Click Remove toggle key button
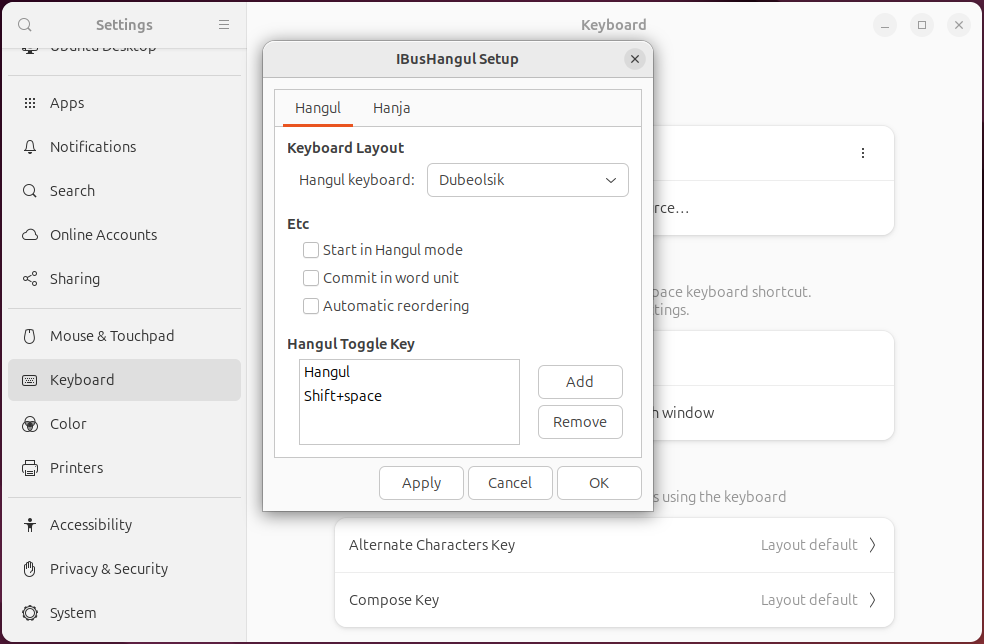Viewport: 984px width, 644px height. point(580,422)
